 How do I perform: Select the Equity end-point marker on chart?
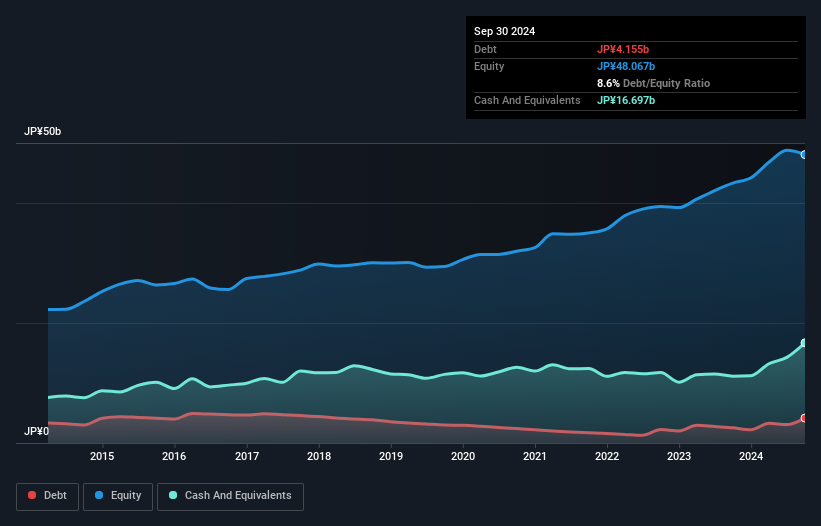(804, 155)
